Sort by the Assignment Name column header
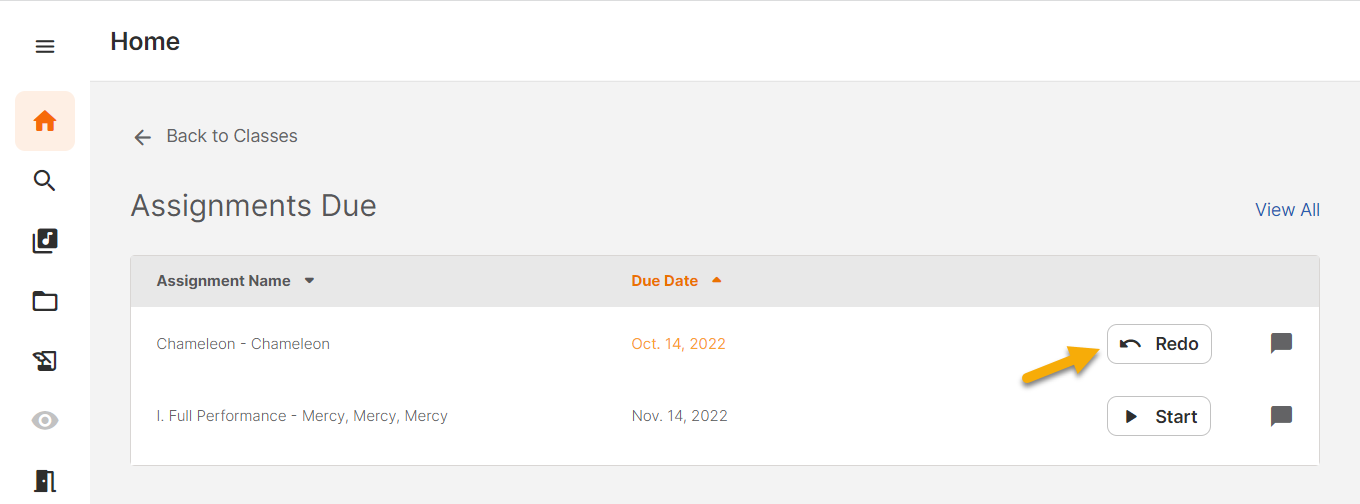 coord(223,281)
